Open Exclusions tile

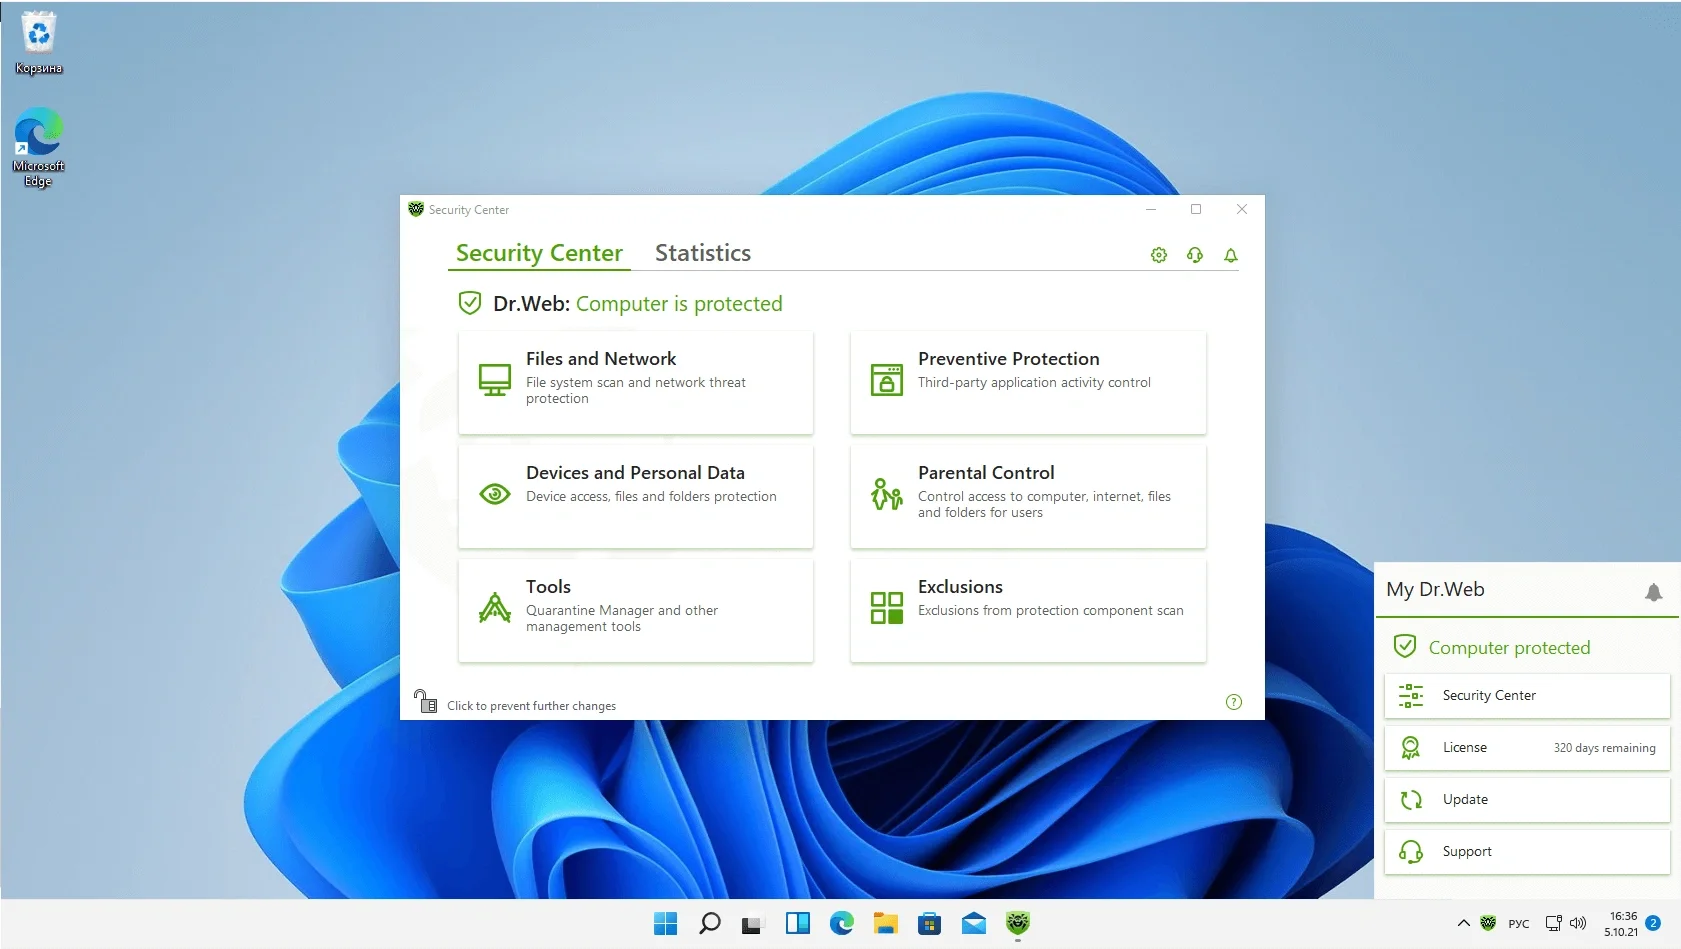1027,610
